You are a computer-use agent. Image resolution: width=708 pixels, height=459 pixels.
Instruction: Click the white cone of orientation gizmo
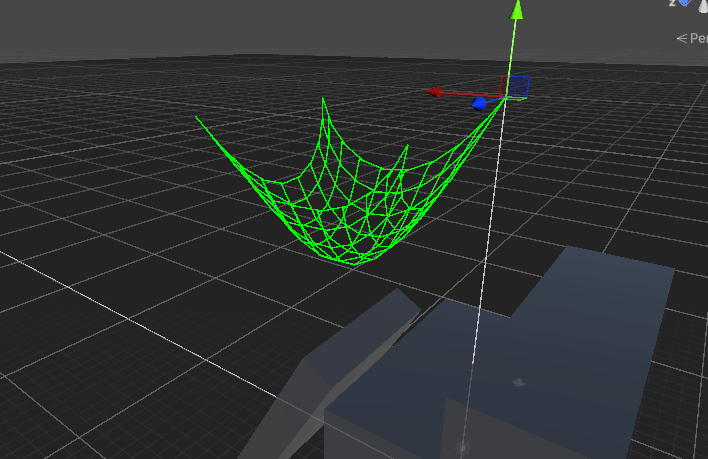click(703, 4)
